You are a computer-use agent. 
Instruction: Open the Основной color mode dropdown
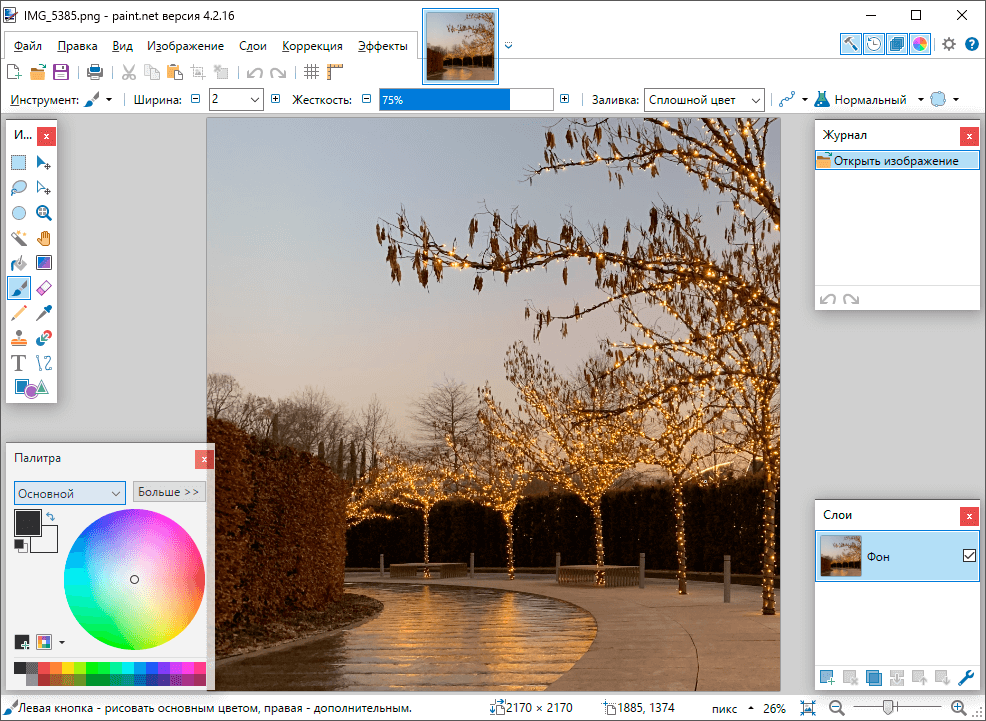pyautogui.click(x=69, y=493)
